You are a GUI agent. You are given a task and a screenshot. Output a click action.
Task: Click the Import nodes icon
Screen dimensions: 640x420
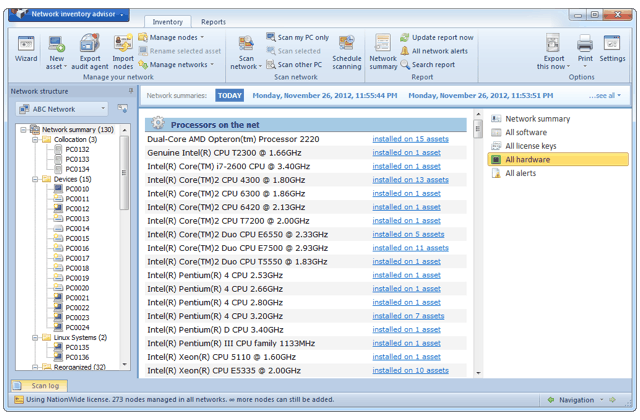[x=123, y=47]
